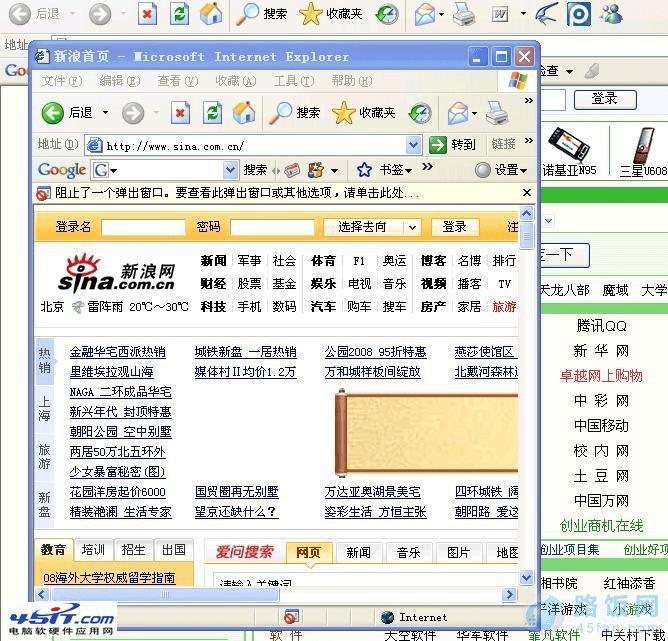Click background window Messenger icon
This screenshot has width=668, height=641.
pos(611,13)
